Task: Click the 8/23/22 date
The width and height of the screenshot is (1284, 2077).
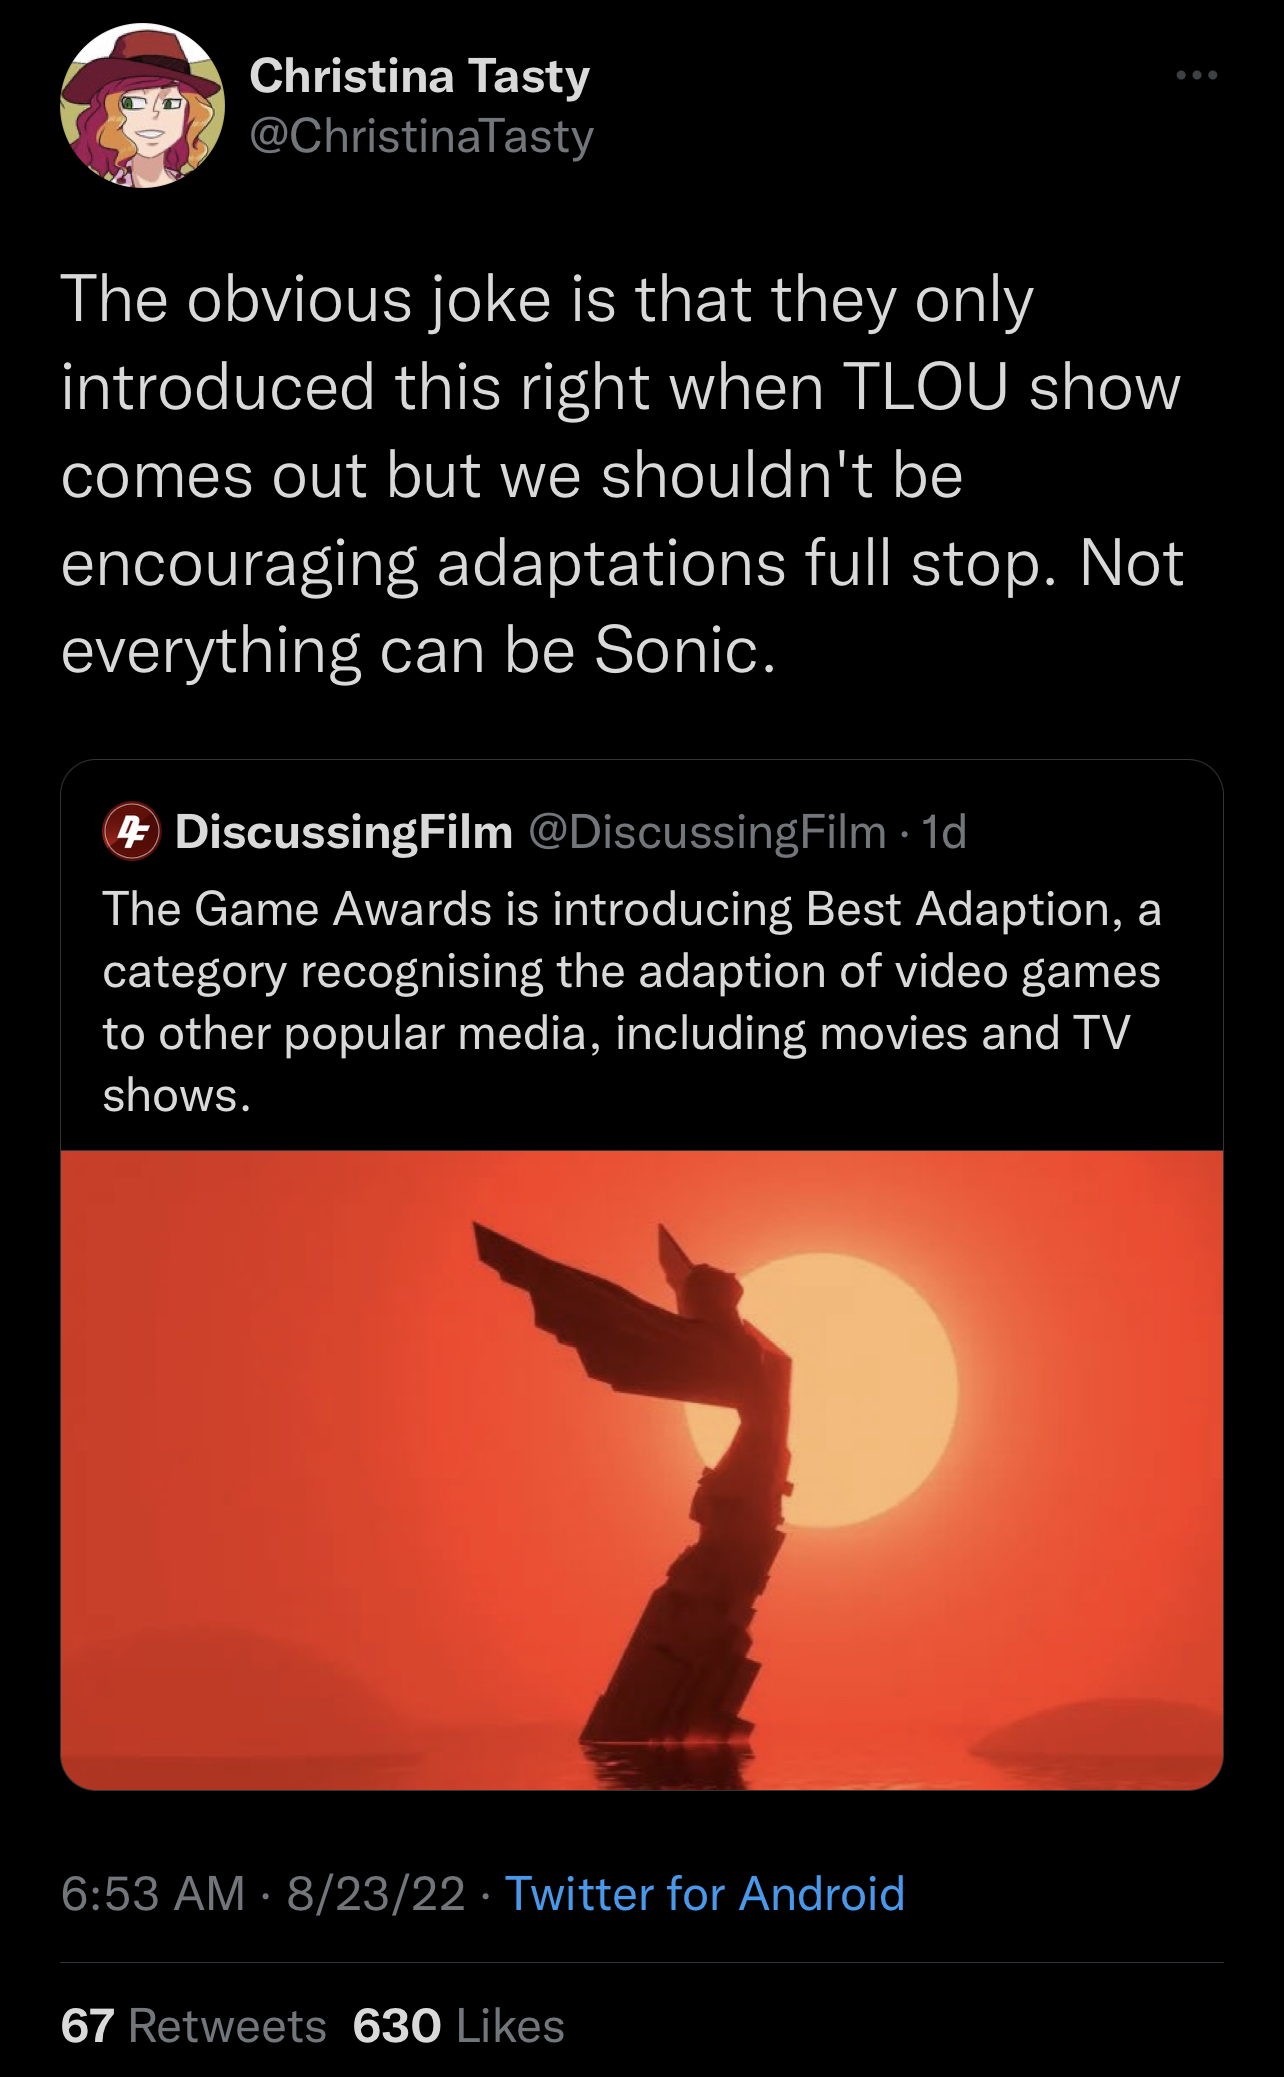Action: click(376, 1894)
